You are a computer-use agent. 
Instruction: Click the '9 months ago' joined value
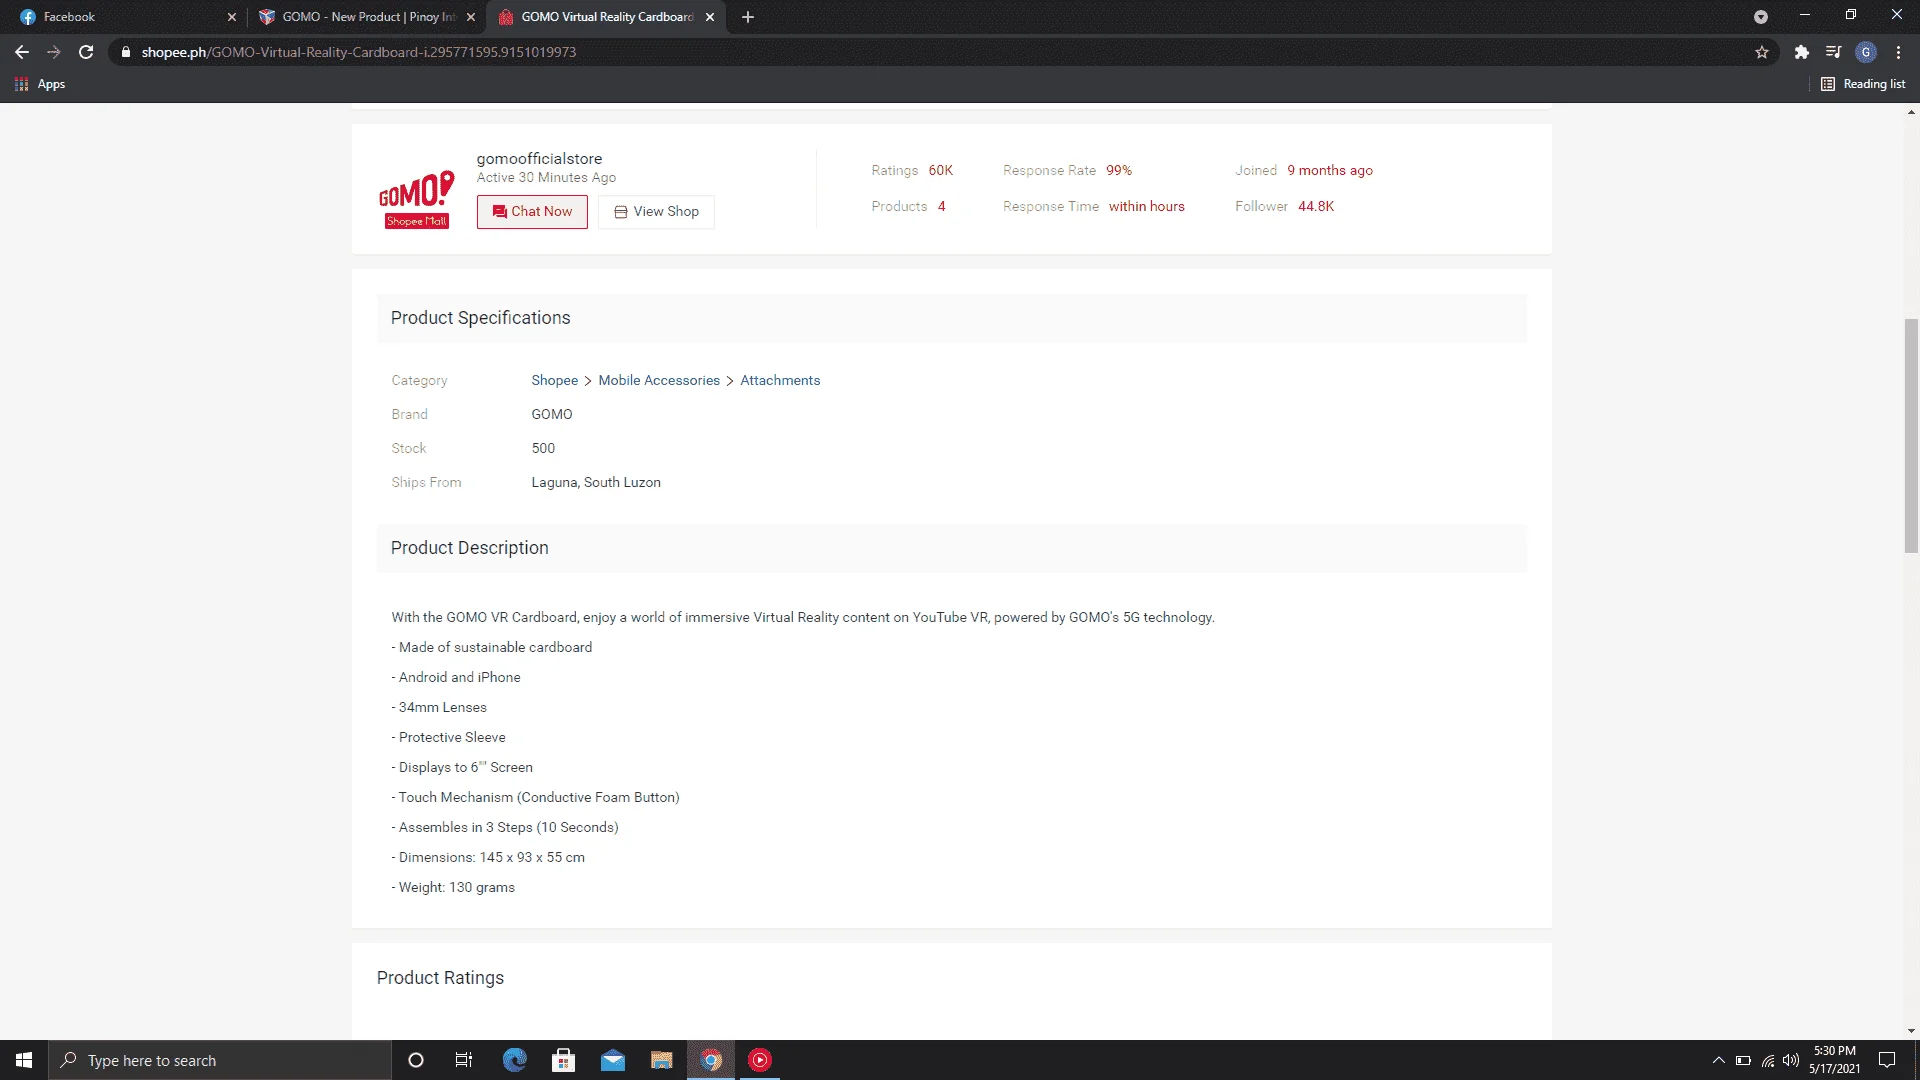click(1330, 170)
